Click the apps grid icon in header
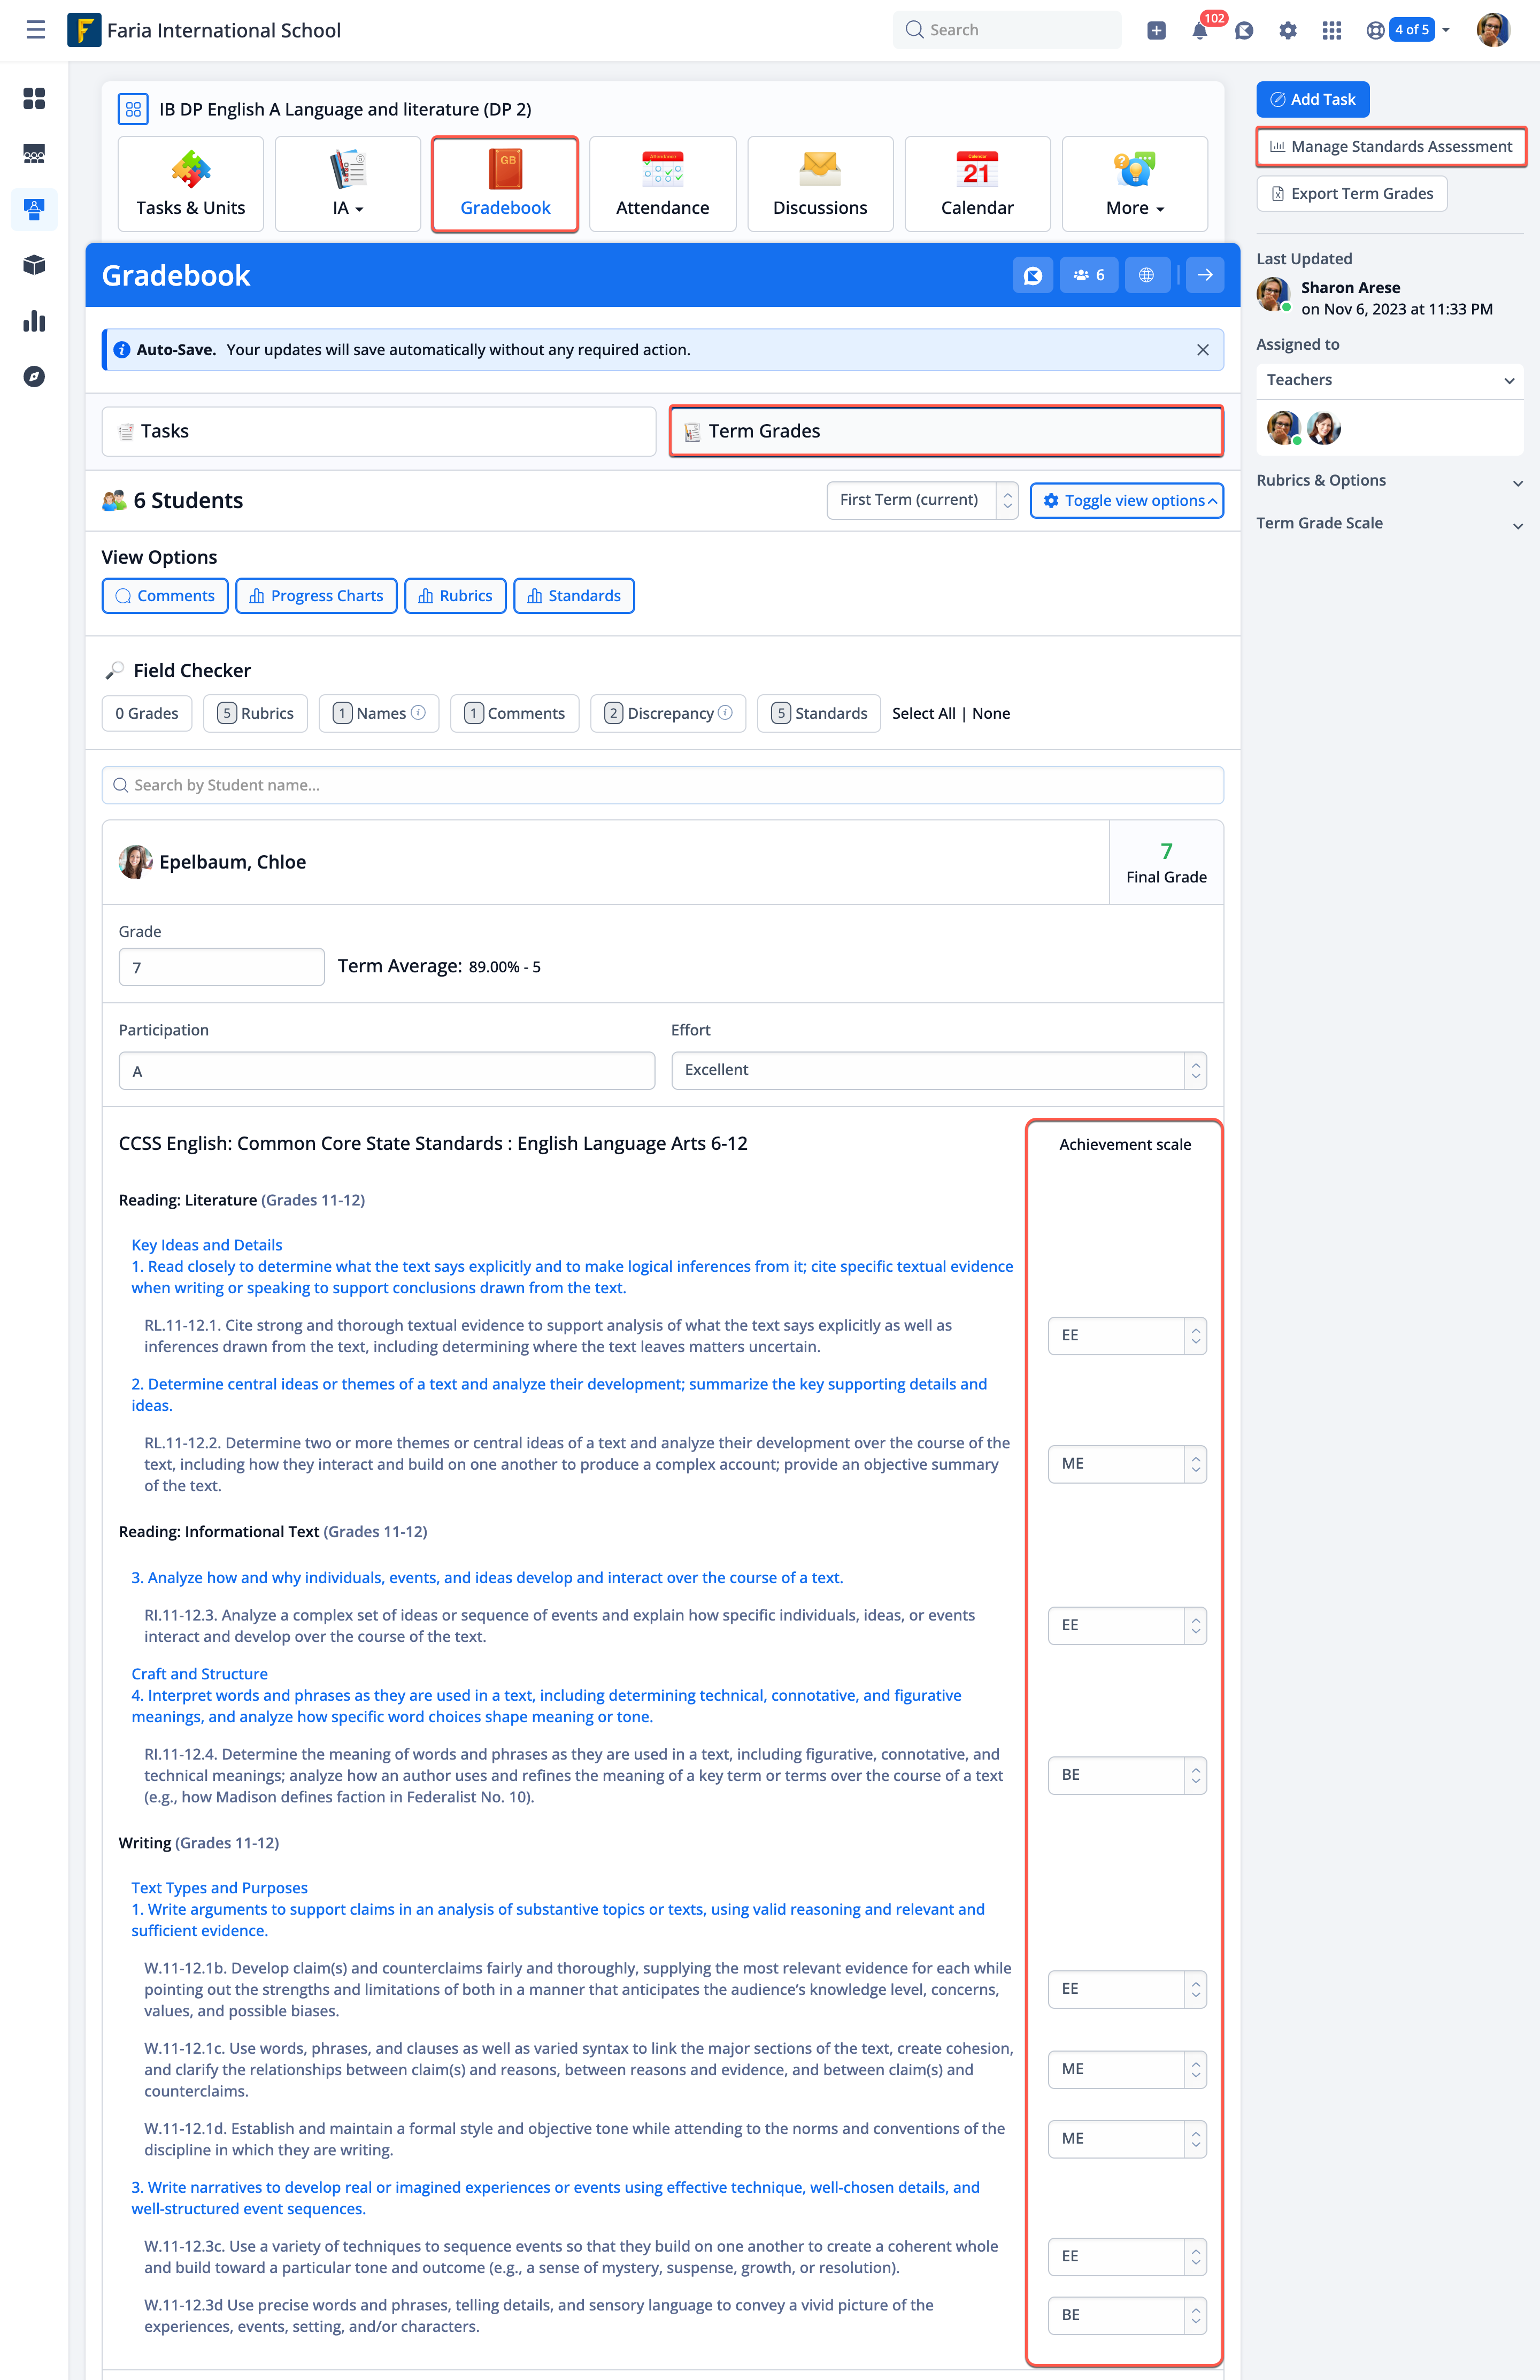 coord(1331,31)
